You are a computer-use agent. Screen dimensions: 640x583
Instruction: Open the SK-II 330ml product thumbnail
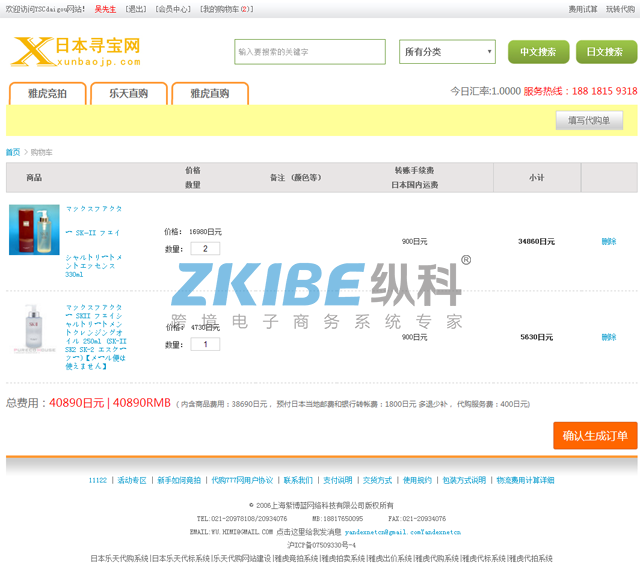[34, 230]
